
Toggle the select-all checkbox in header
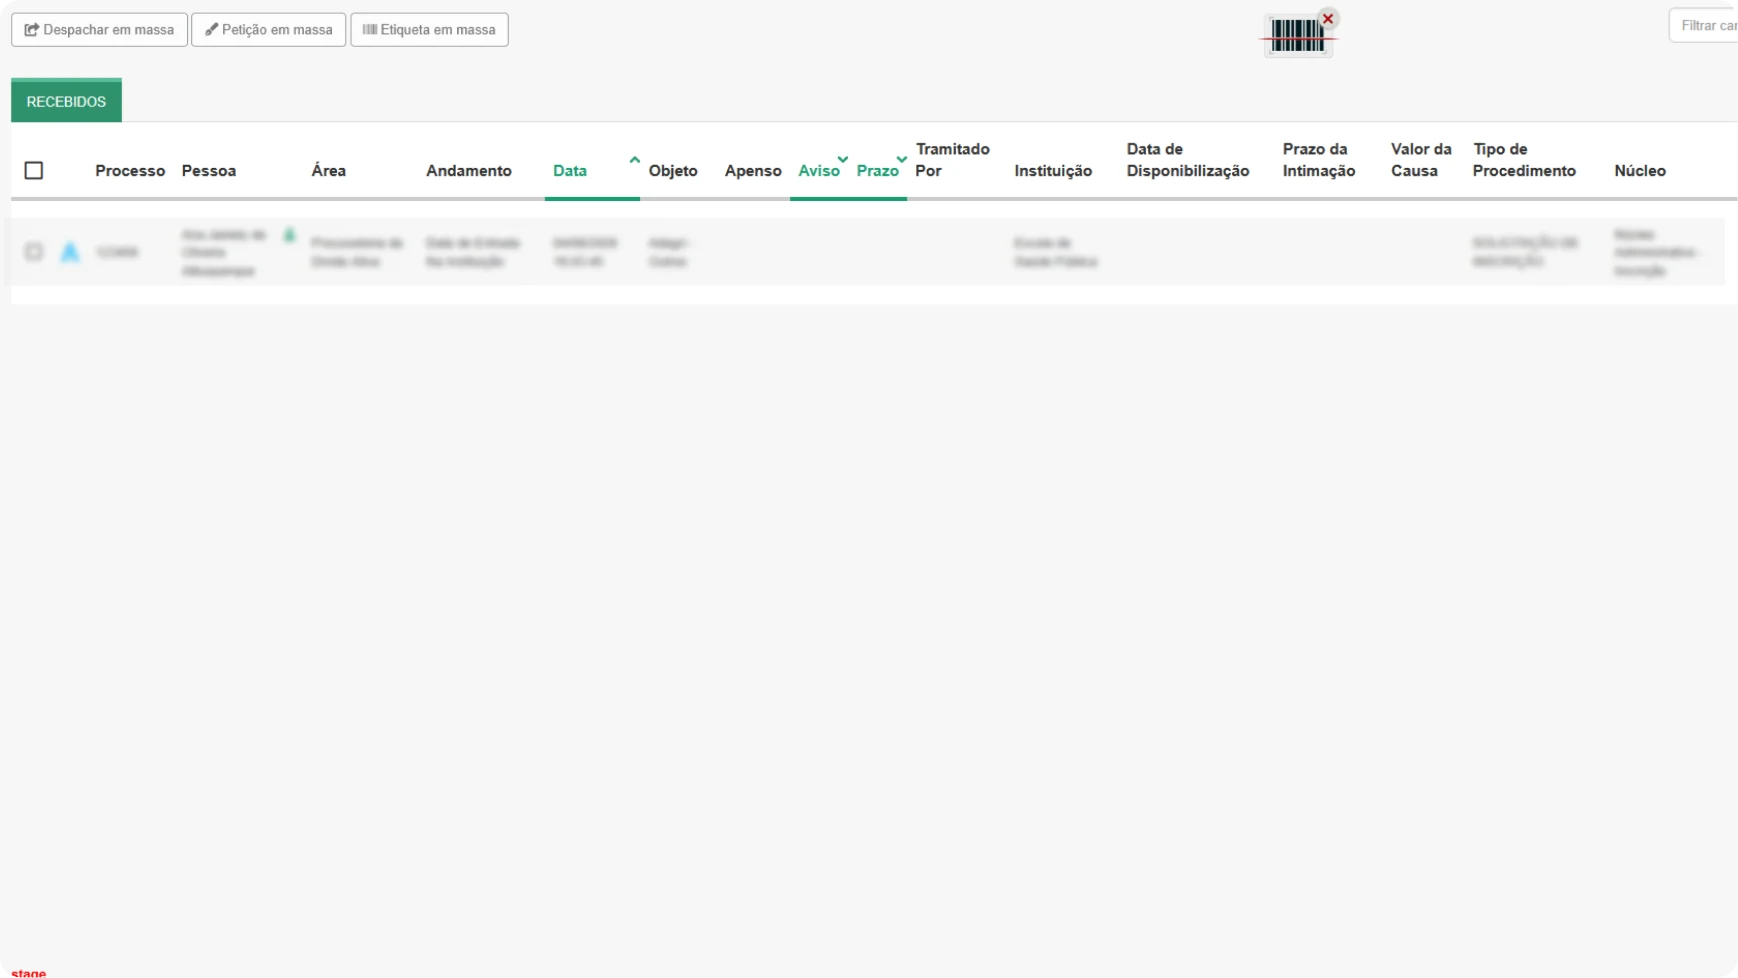click(x=34, y=170)
